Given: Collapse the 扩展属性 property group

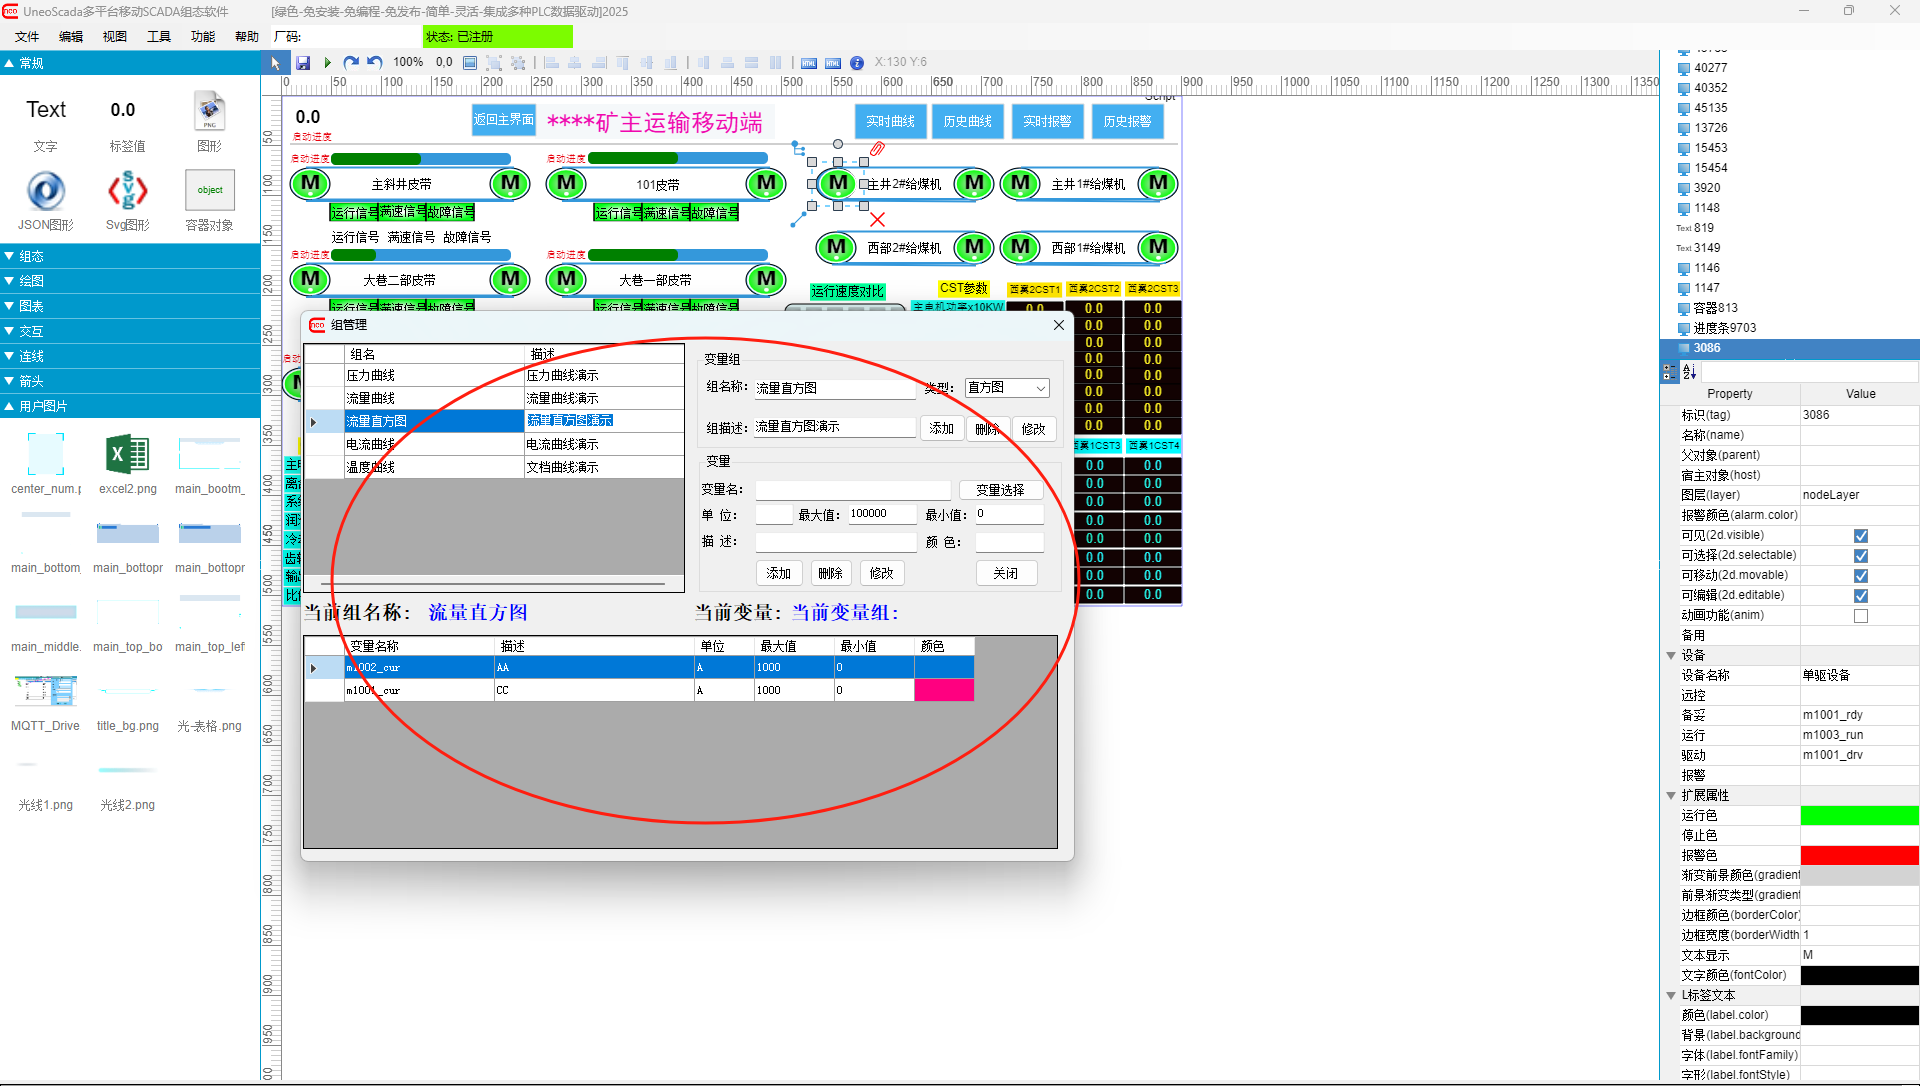Looking at the screenshot, I should 1671,796.
